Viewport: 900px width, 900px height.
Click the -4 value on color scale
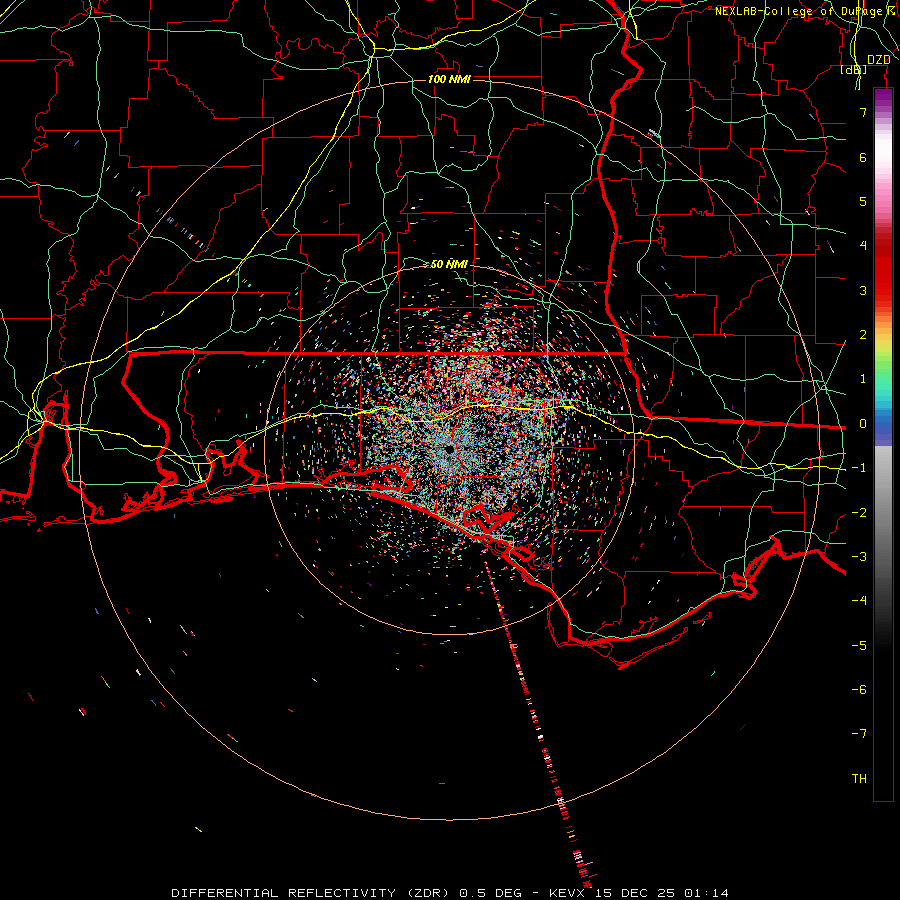click(x=859, y=601)
